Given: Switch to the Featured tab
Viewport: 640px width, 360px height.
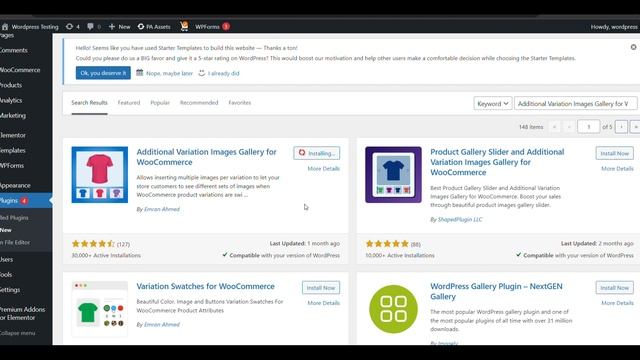Looking at the screenshot, I should (x=129, y=103).
